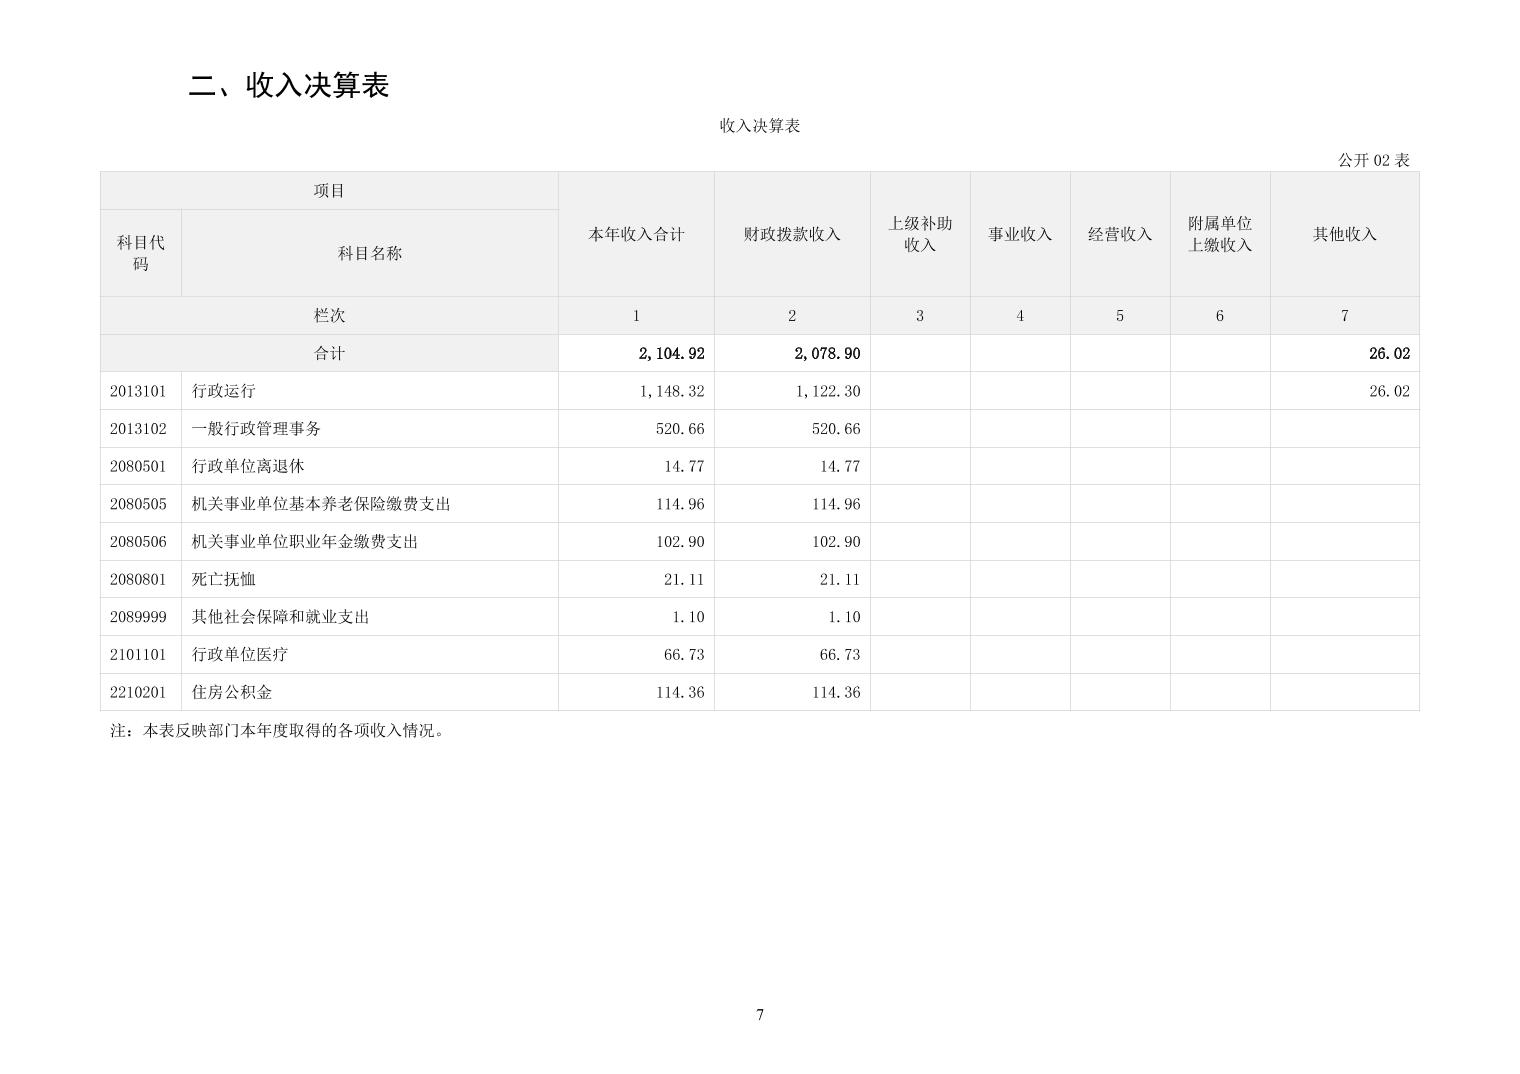Select the total value 2,104.92
Screen dimensions: 1520x1074
[671, 354]
